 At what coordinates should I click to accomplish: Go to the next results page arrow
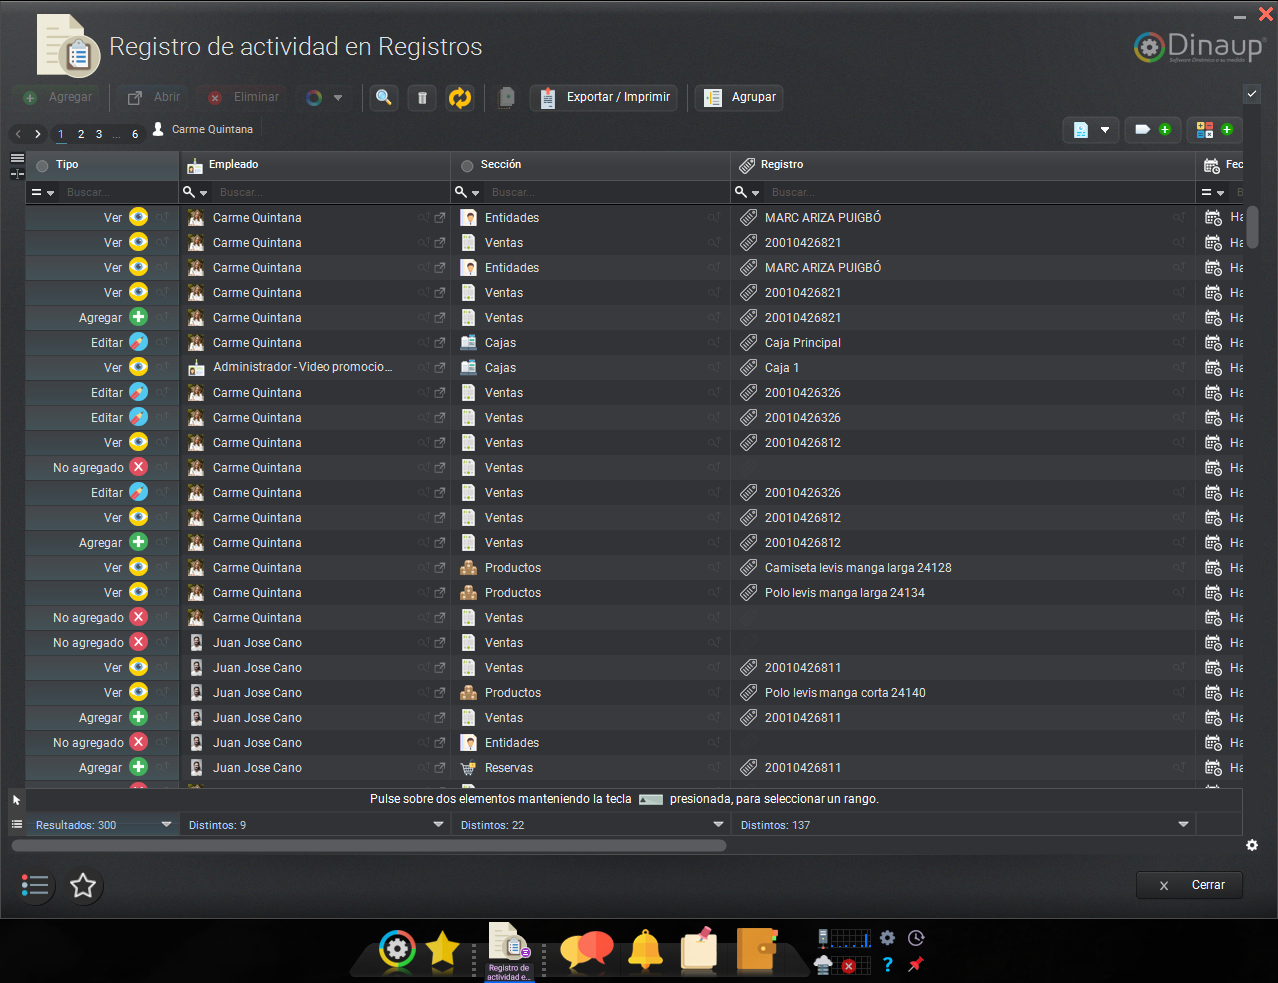(38, 134)
